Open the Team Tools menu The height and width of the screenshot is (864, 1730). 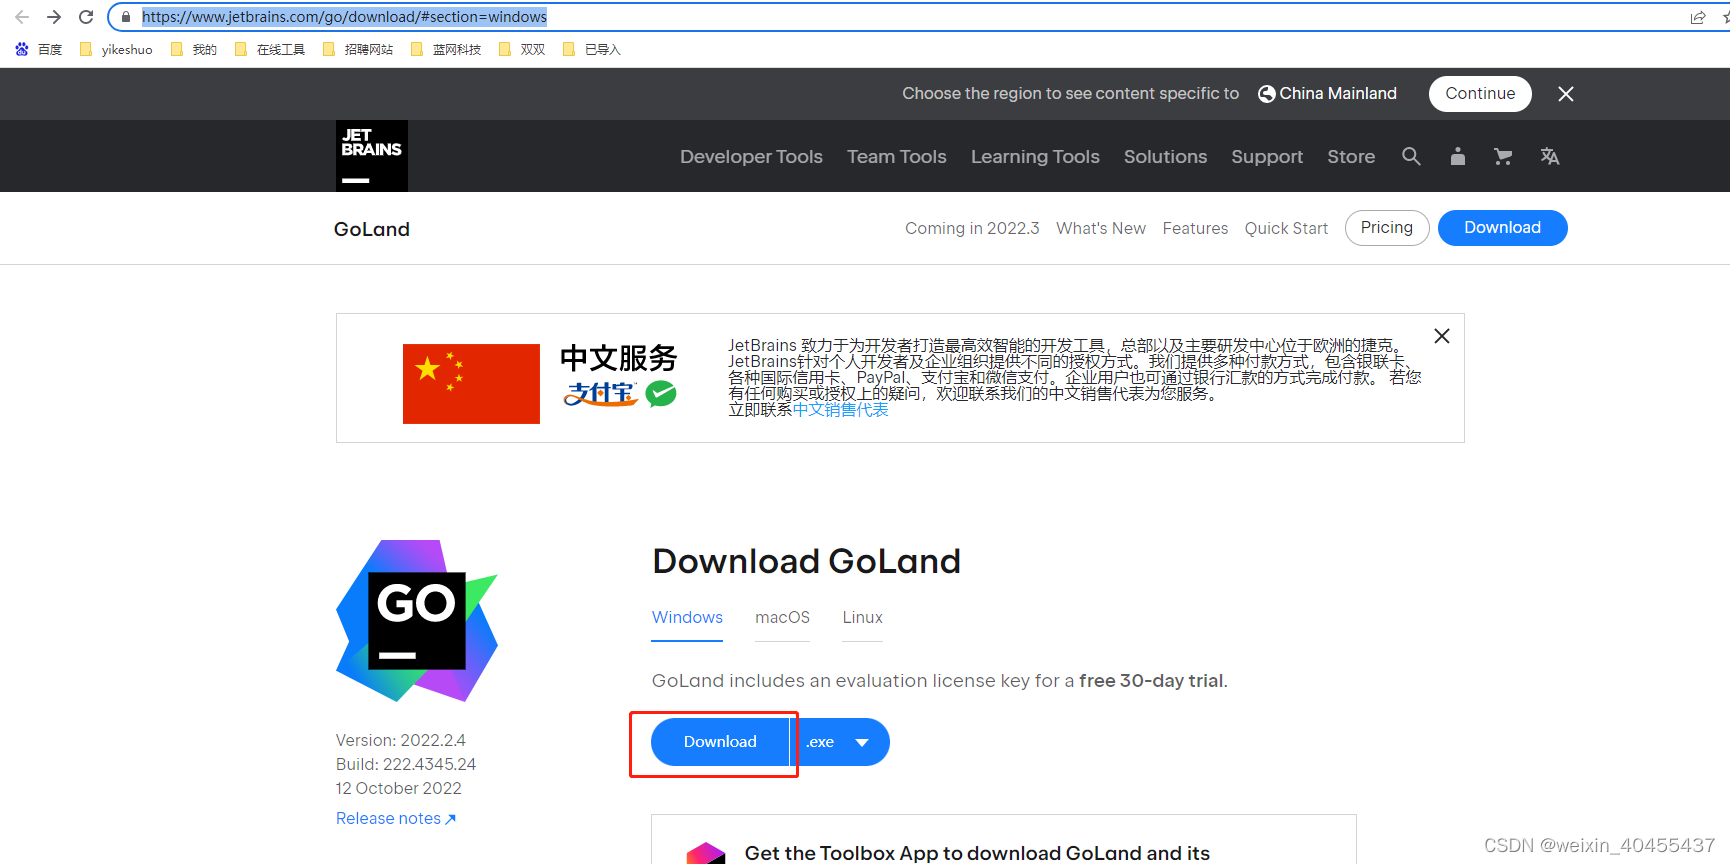897,156
